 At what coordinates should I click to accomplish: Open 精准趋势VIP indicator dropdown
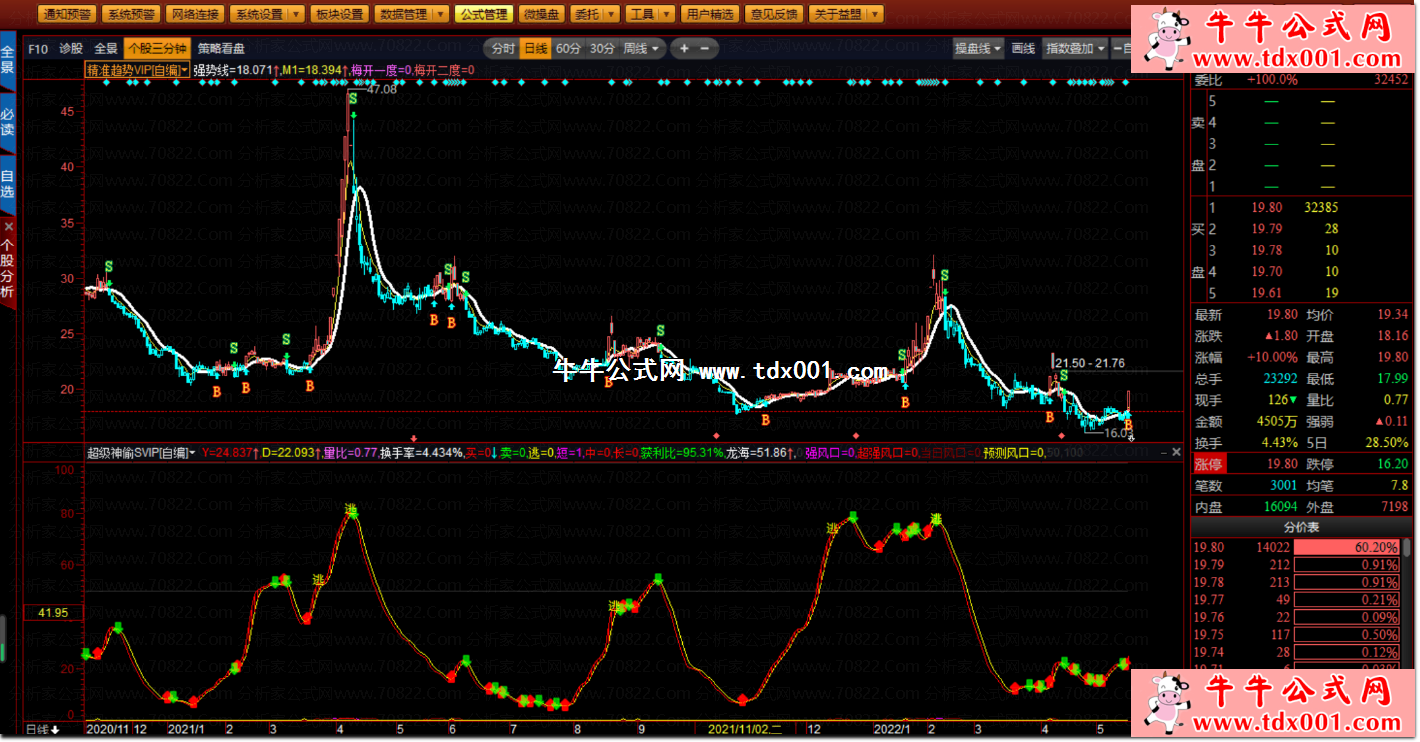click(x=138, y=70)
